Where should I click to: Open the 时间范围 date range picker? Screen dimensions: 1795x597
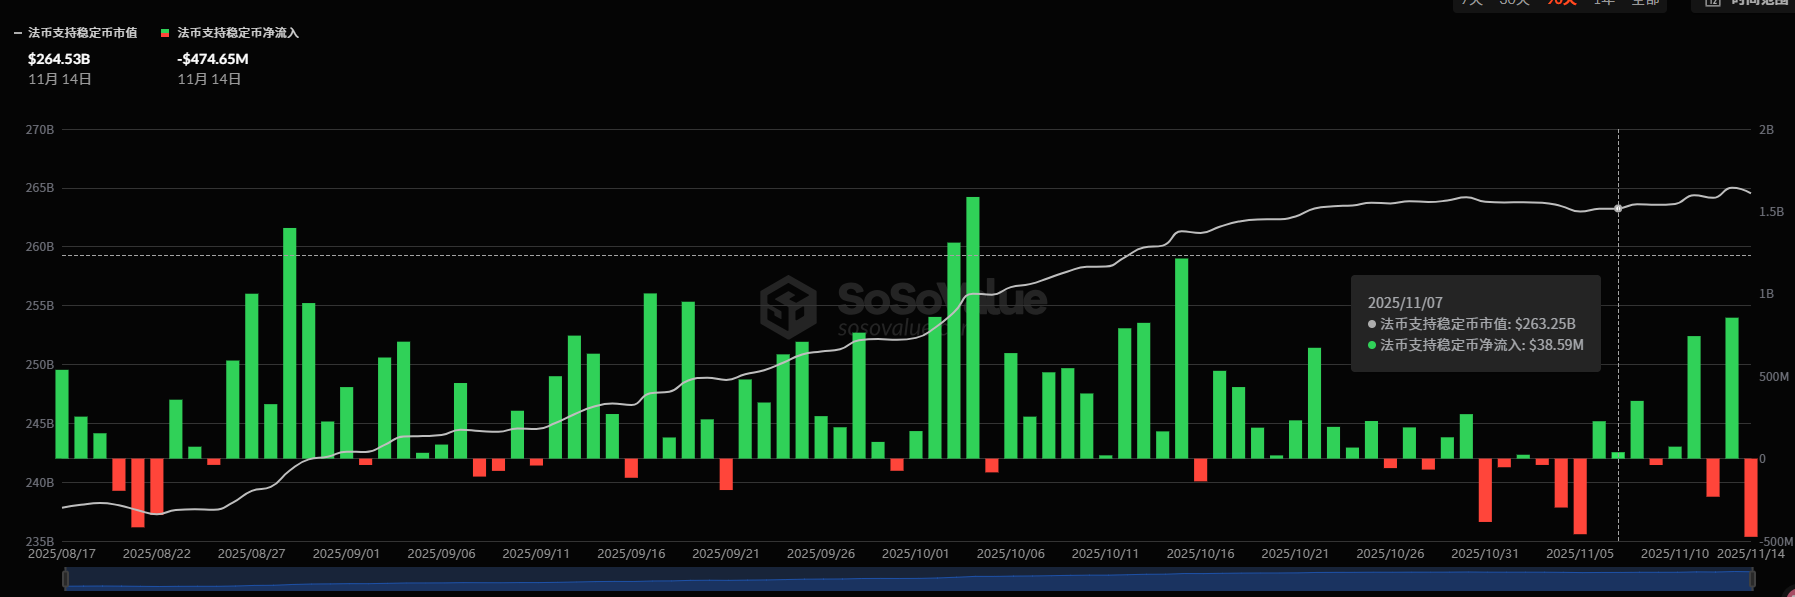pos(1758,3)
